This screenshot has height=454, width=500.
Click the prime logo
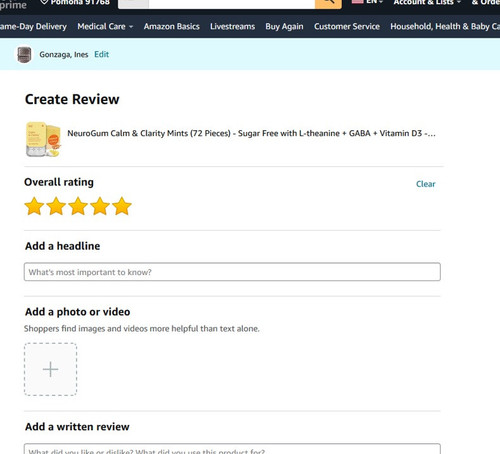coord(13,5)
